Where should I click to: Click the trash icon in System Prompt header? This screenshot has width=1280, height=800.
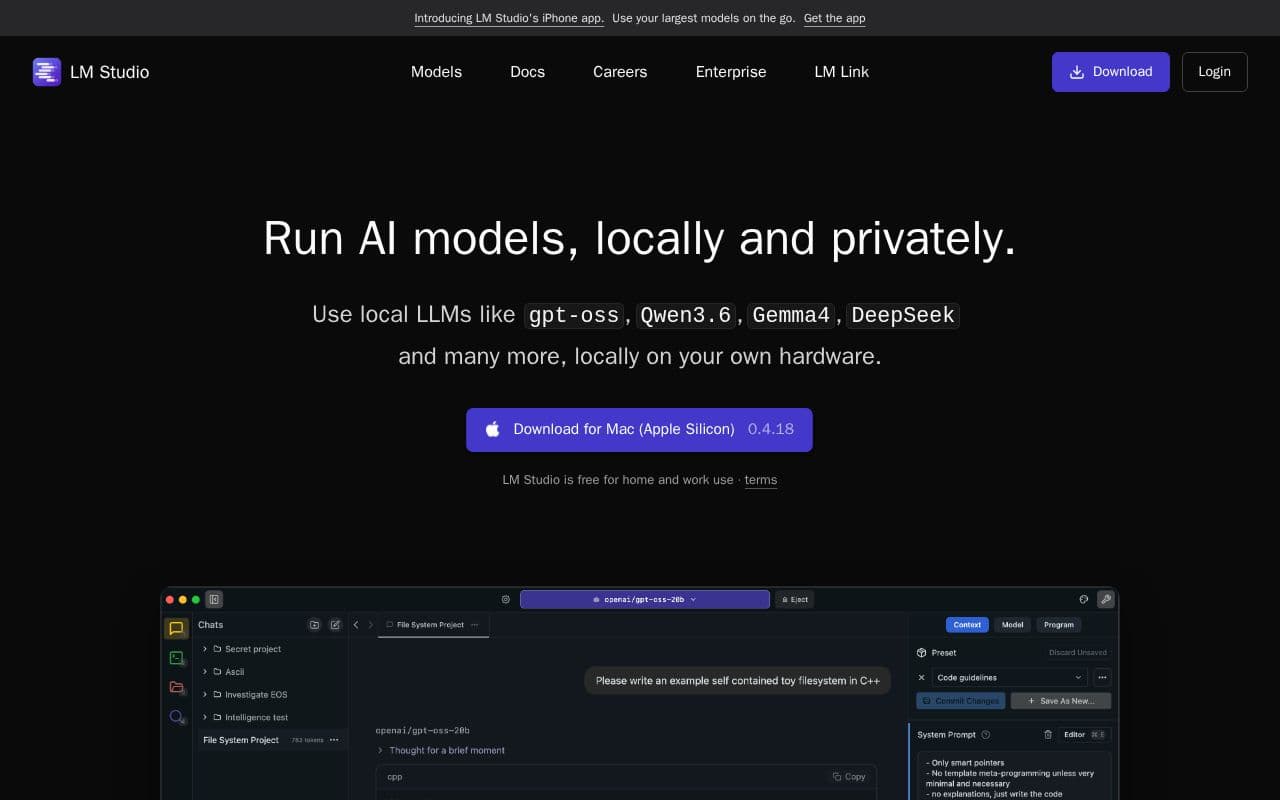1048,734
